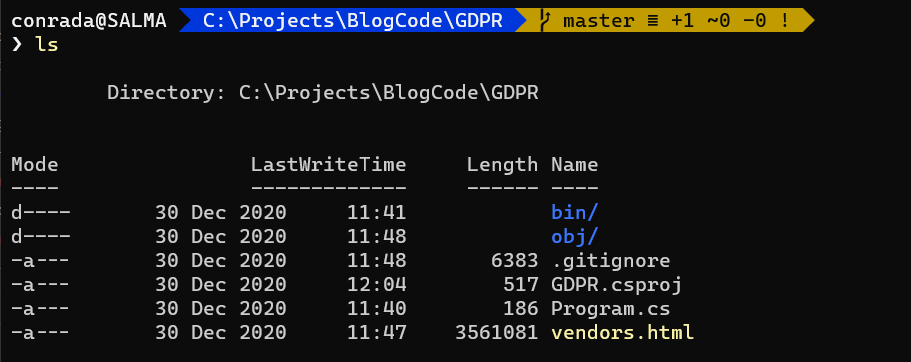Click the prompt chevron before ls
Viewport: 911px width, 362px height.
(17, 44)
